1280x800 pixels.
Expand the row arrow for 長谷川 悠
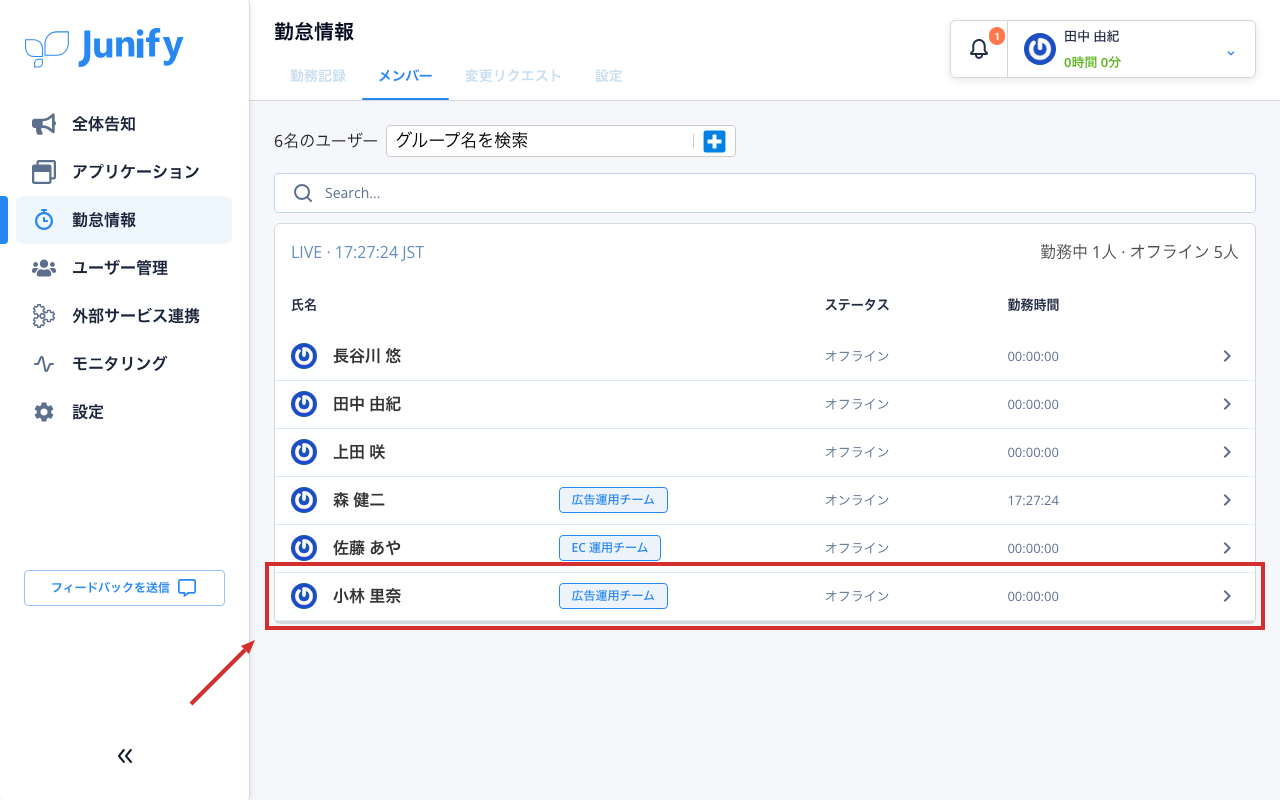pyautogui.click(x=1227, y=356)
